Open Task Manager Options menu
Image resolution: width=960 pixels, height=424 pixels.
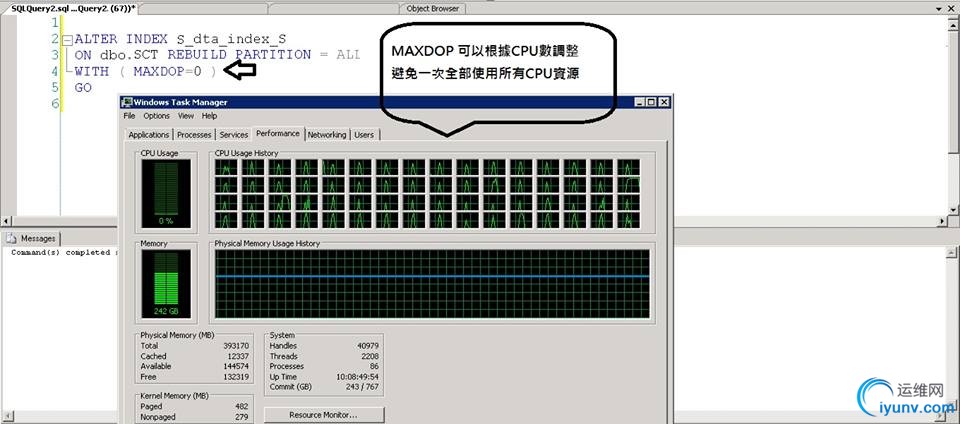coord(157,116)
